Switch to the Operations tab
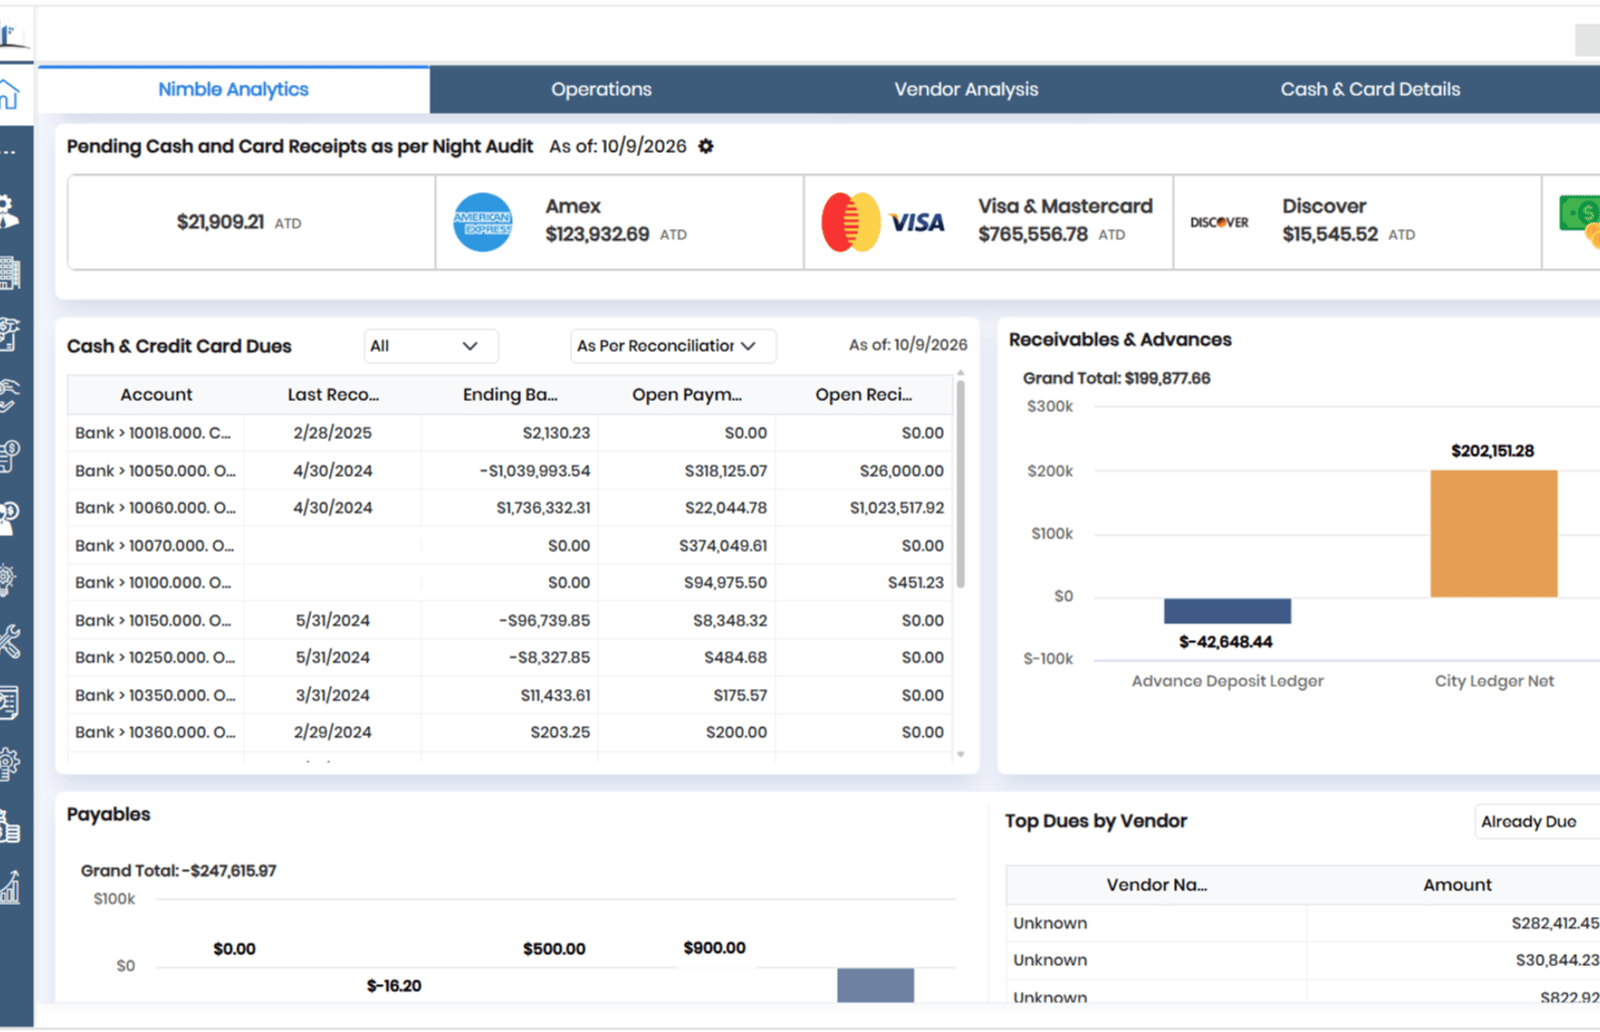This screenshot has height=1032, width=1600. click(601, 89)
